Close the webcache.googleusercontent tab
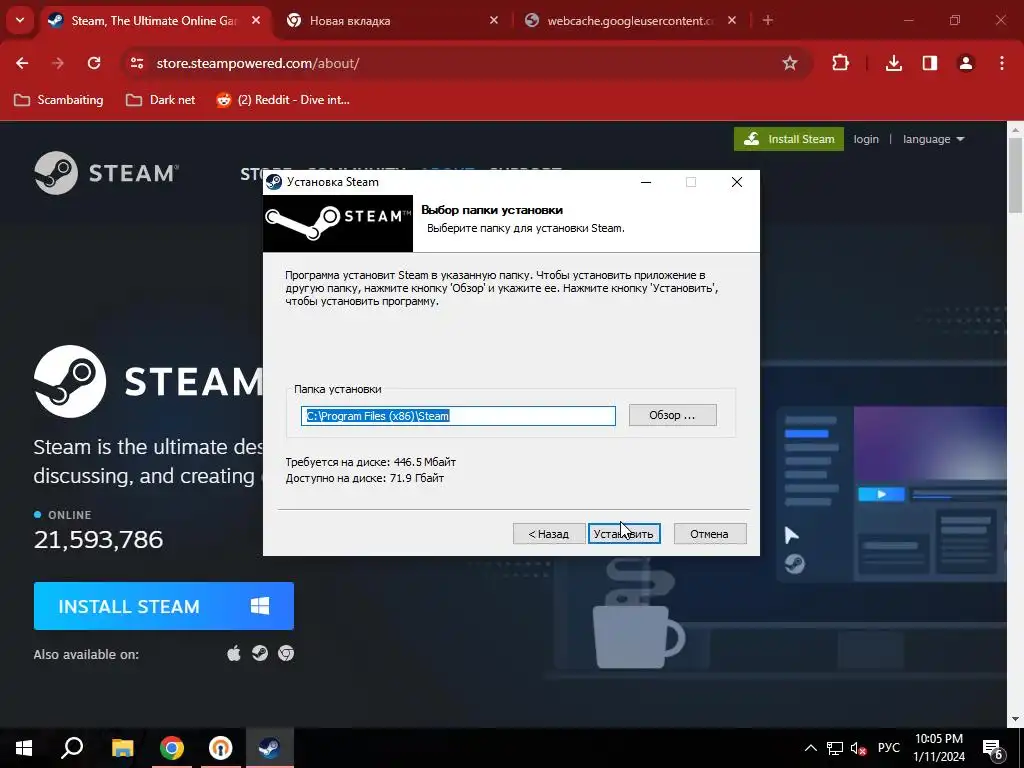 pyautogui.click(x=732, y=21)
